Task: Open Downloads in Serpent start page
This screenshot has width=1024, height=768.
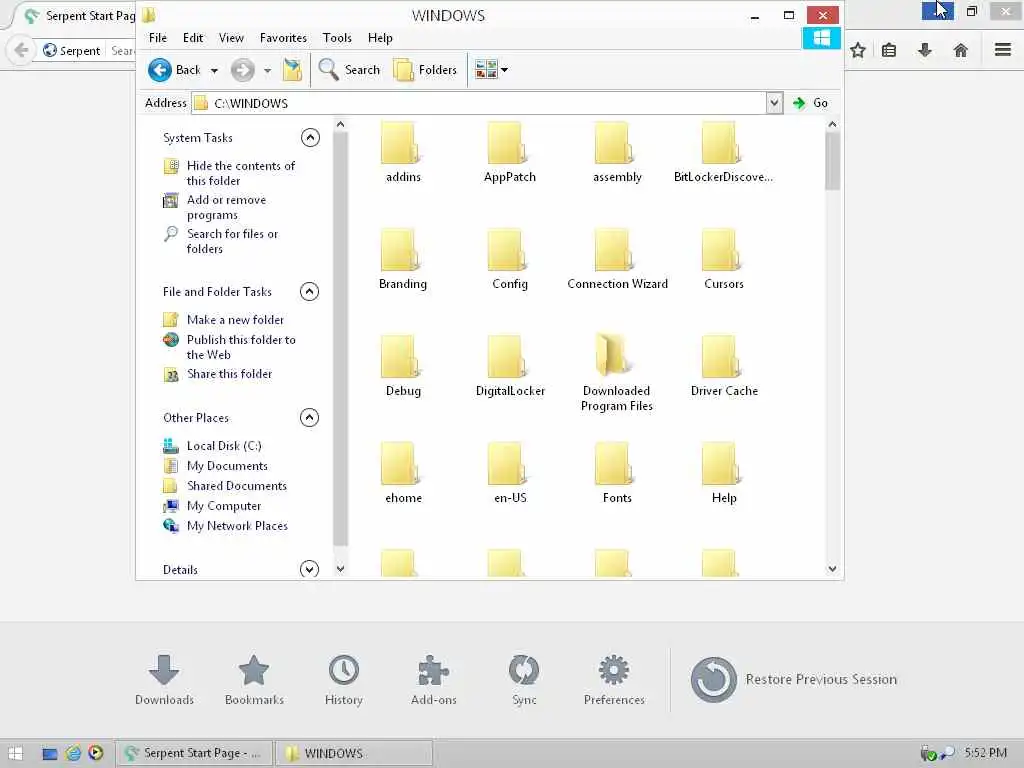Action: tap(164, 680)
